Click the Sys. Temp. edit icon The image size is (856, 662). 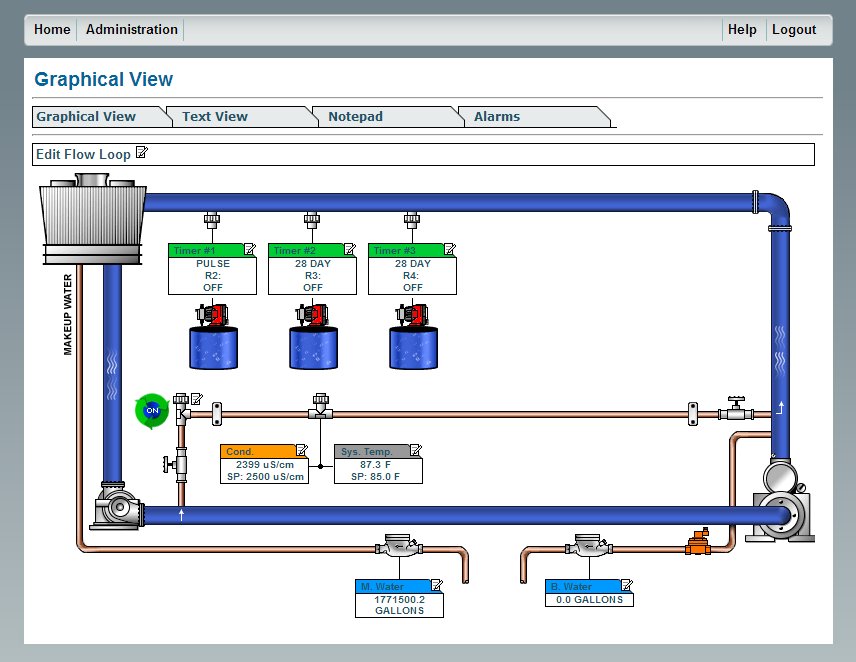[x=415, y=451]
